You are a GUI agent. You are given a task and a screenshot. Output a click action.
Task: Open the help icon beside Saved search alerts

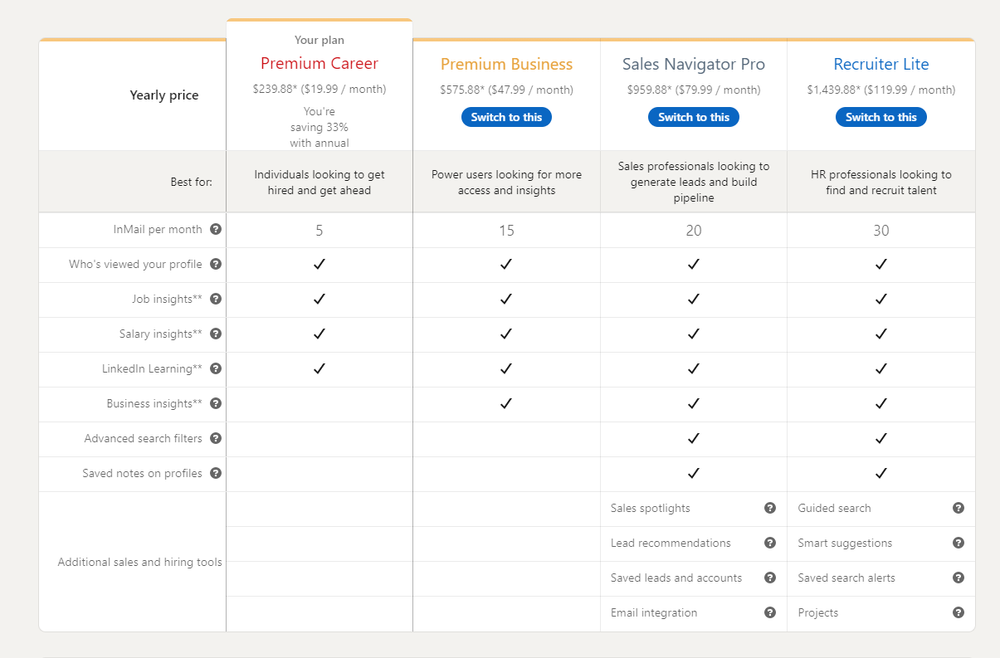click(959, 578)
